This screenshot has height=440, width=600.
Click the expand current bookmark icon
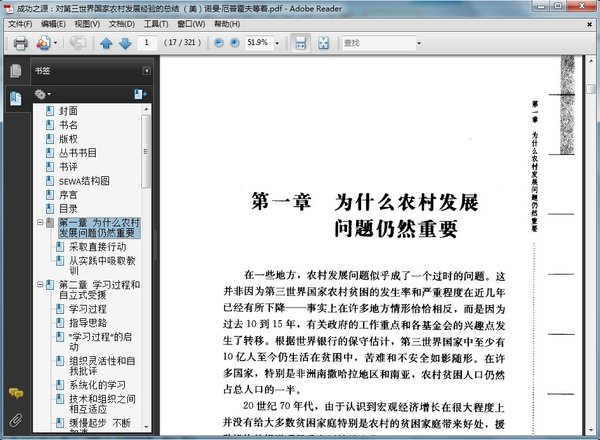140,94
